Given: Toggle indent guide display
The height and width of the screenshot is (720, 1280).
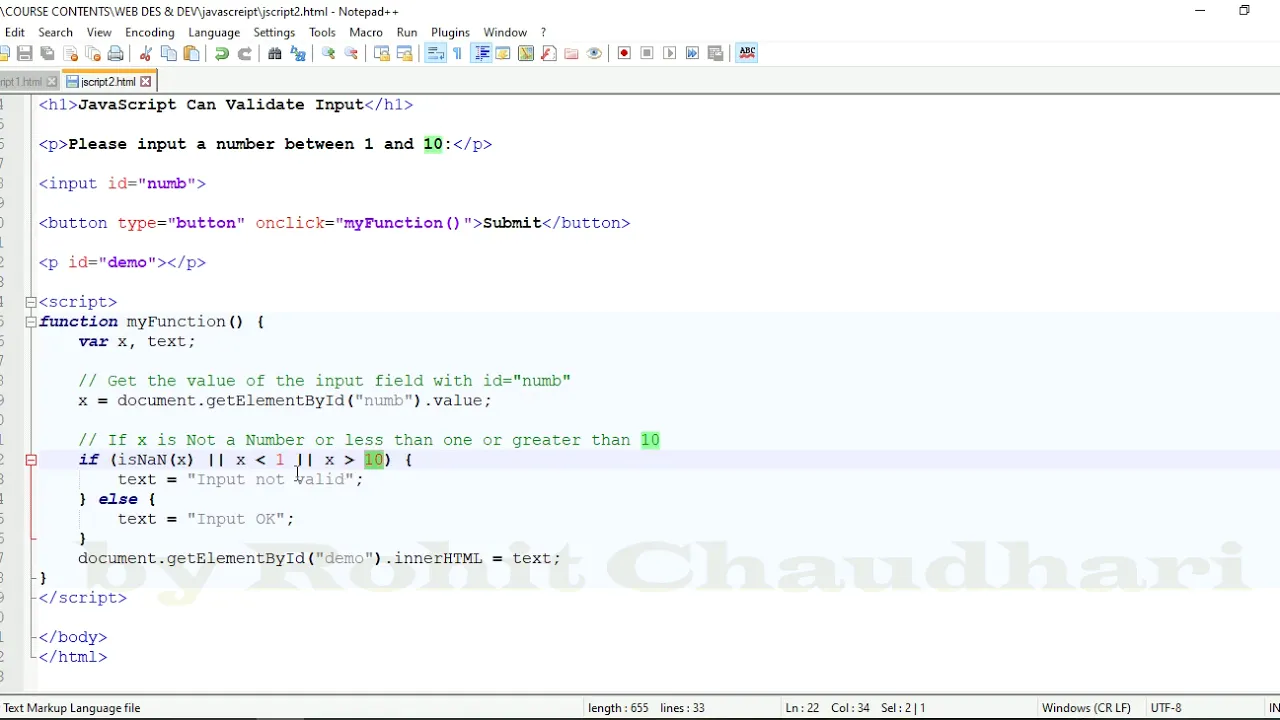Looking at the screenshot, I should coord(481,53).
